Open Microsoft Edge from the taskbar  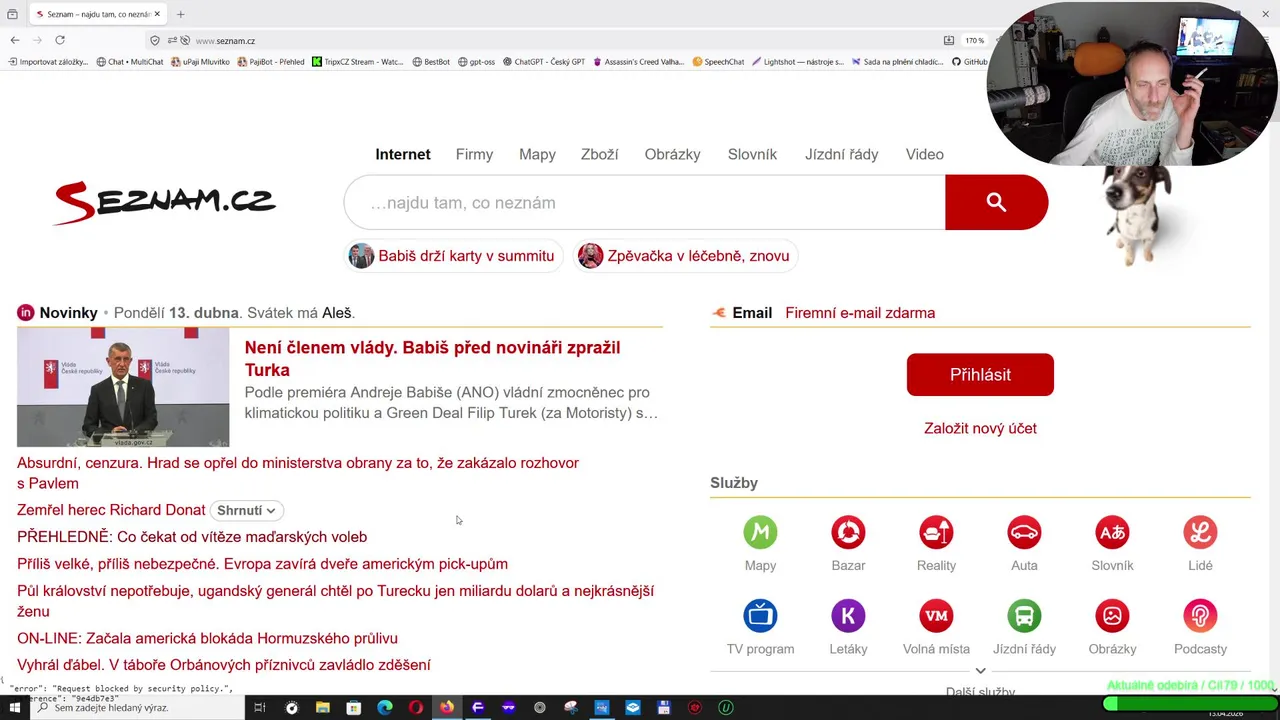coord(384,708)
